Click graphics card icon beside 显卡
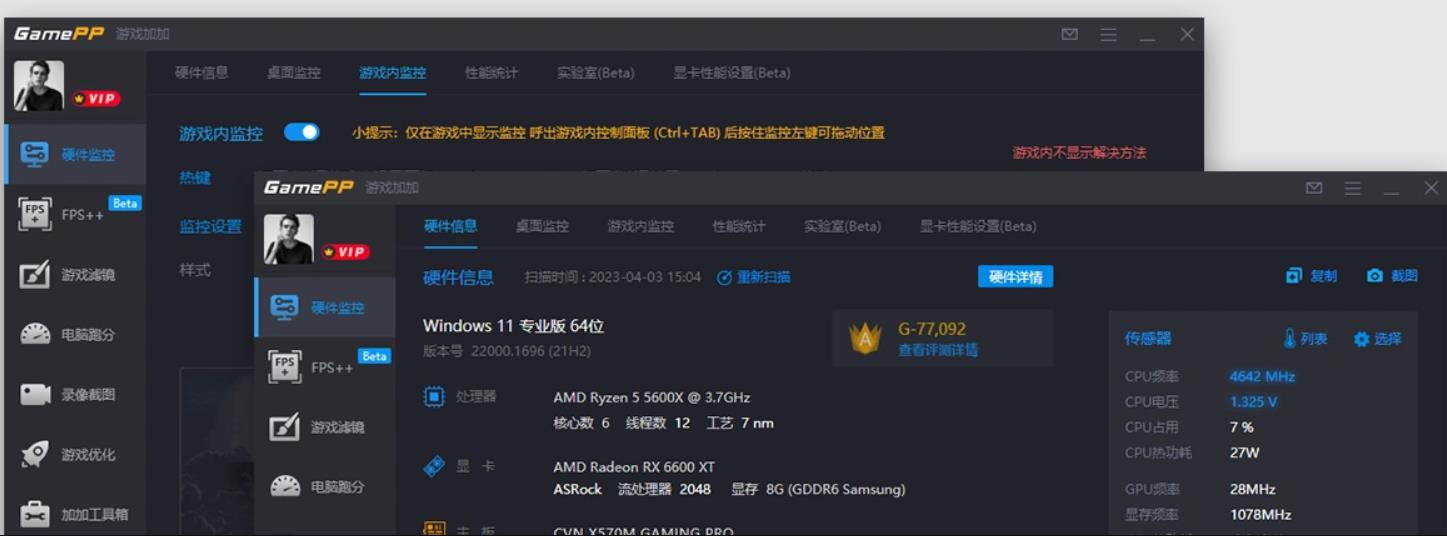The image size is (1447, 536). click(x=434, y=466)
